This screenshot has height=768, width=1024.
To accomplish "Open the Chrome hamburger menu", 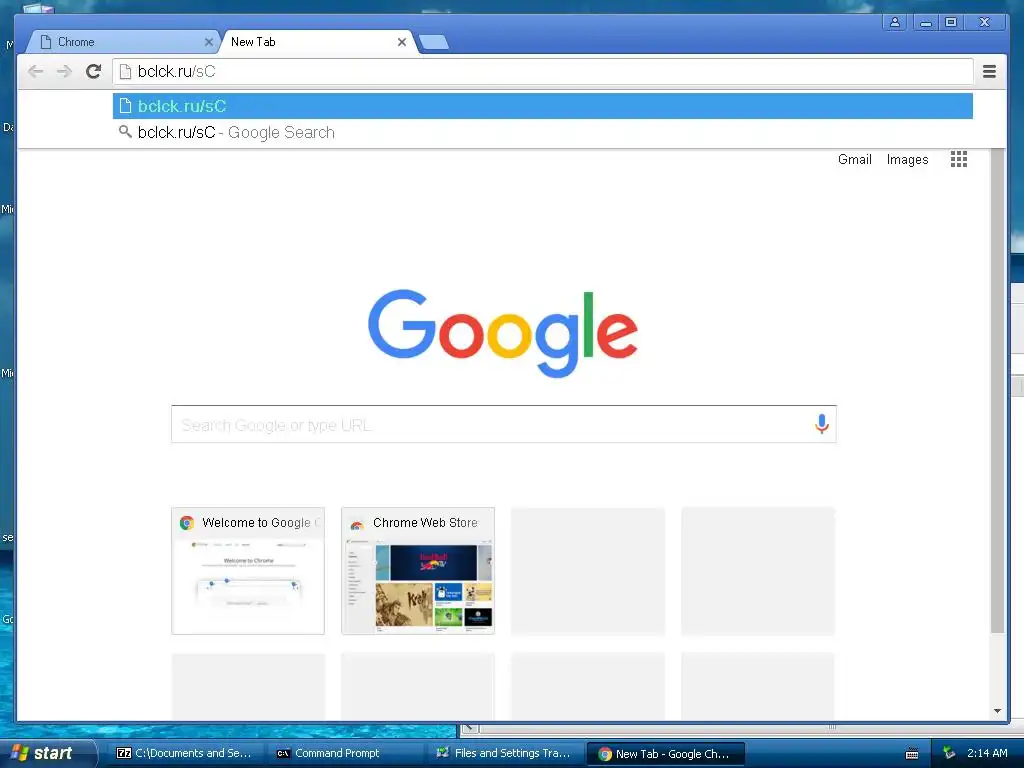I will click(989, 71).
